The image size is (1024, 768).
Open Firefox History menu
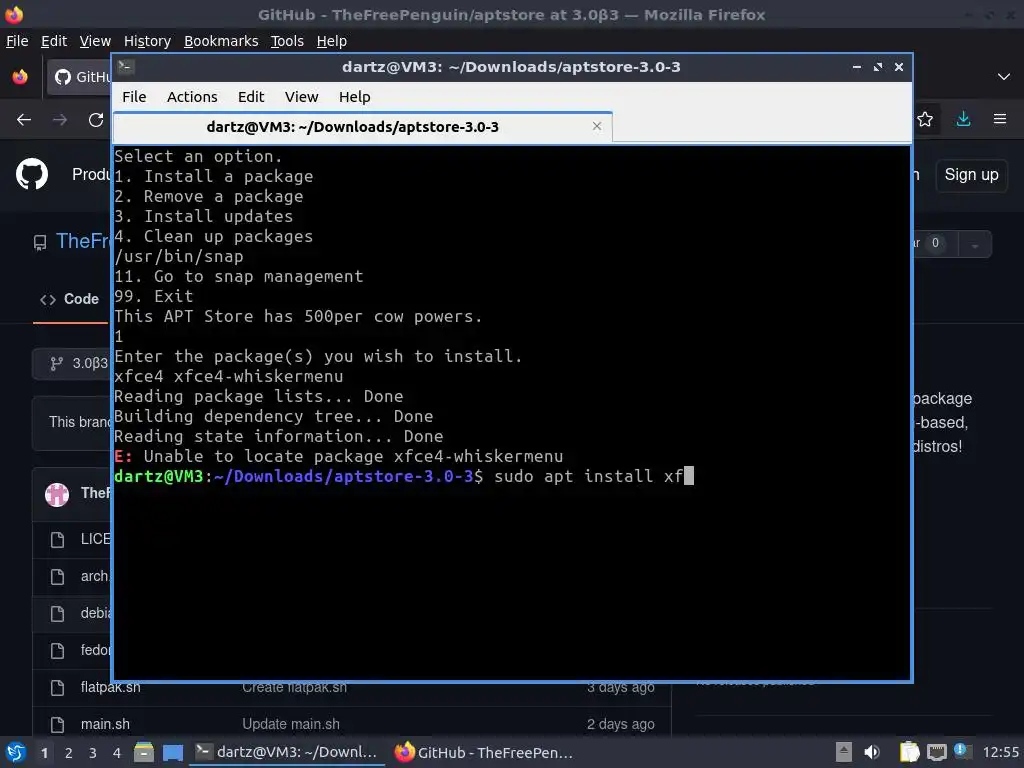147,41
